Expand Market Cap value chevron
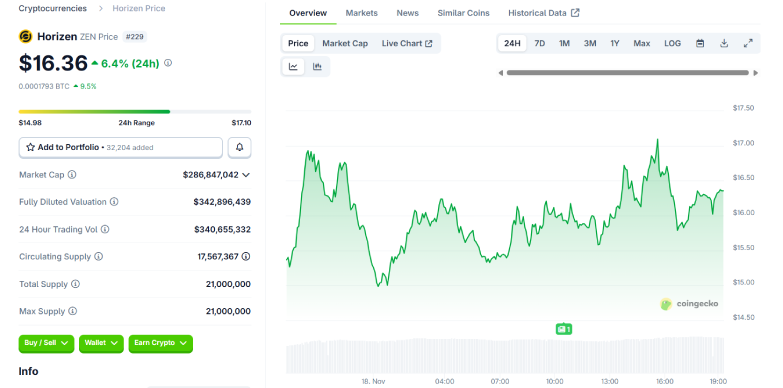This screenshot has height=388, width=783. coord(246,175)
